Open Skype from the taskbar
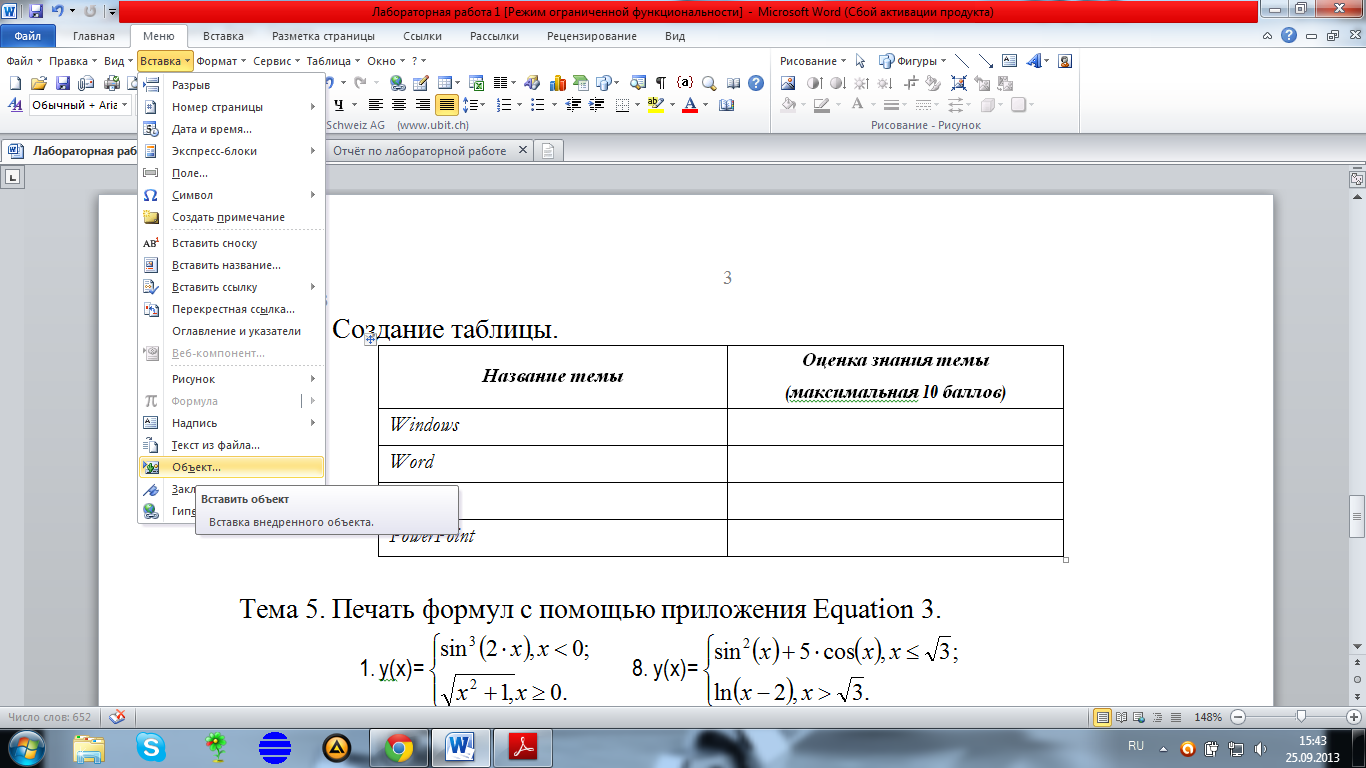Image resolution: width=1366 pixels, height=768 pixels. coord(153,746)
